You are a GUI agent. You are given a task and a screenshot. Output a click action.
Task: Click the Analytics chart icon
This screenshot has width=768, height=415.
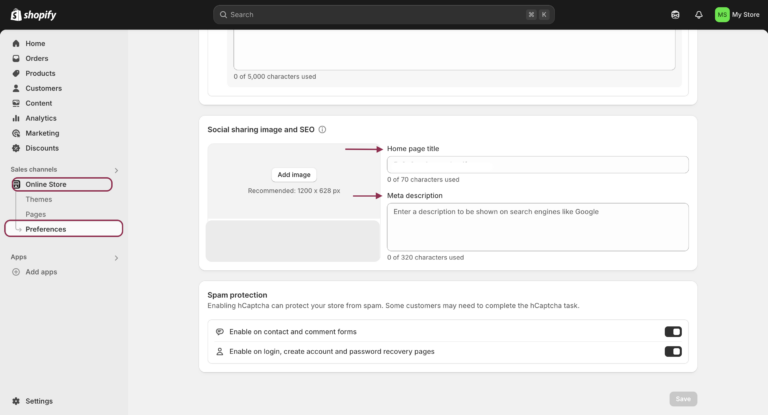point(16,118)
